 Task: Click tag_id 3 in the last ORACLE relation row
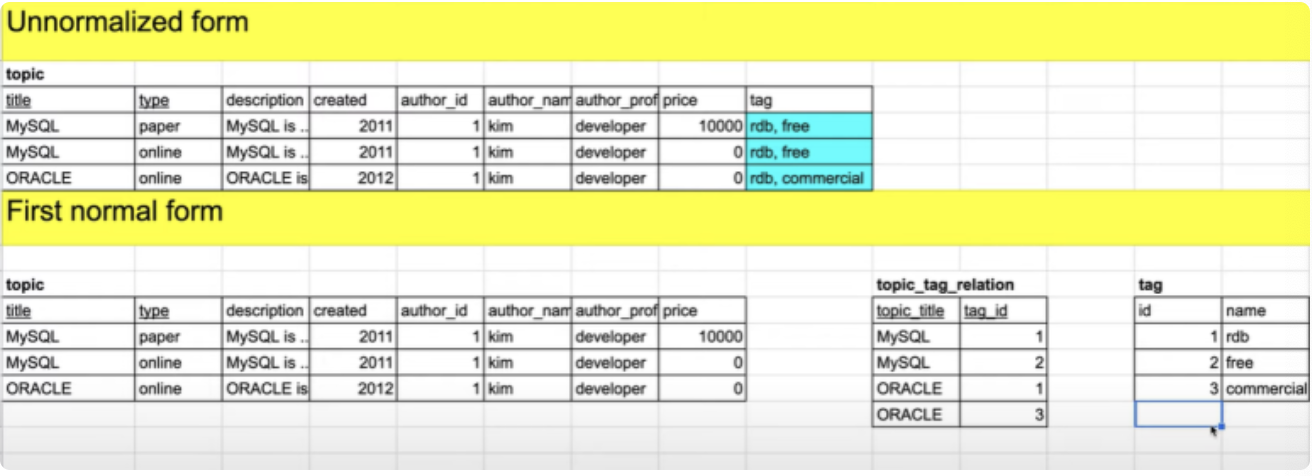[x=1003, y=415]
